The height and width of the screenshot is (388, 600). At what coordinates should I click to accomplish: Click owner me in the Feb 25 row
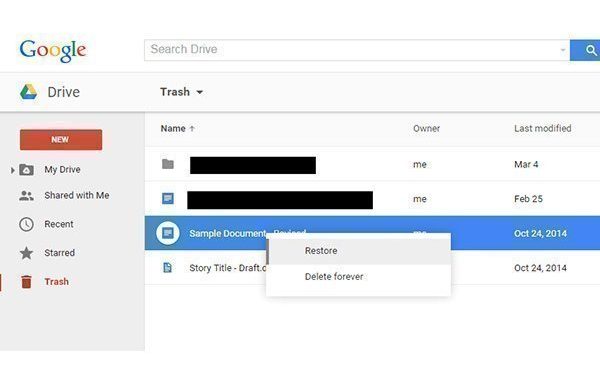pyautogui.click(x=420, y=199)
